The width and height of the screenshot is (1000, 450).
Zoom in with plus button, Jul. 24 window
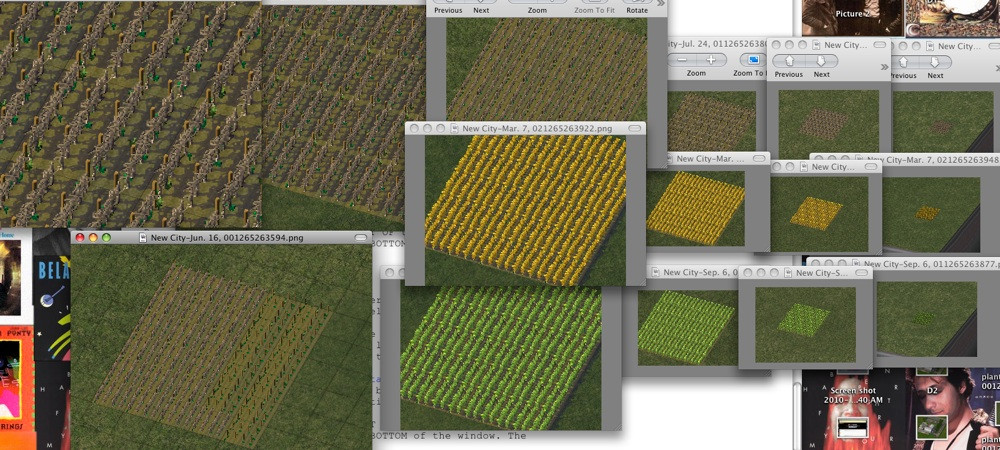pyautogui.click(x=710, y=60)
